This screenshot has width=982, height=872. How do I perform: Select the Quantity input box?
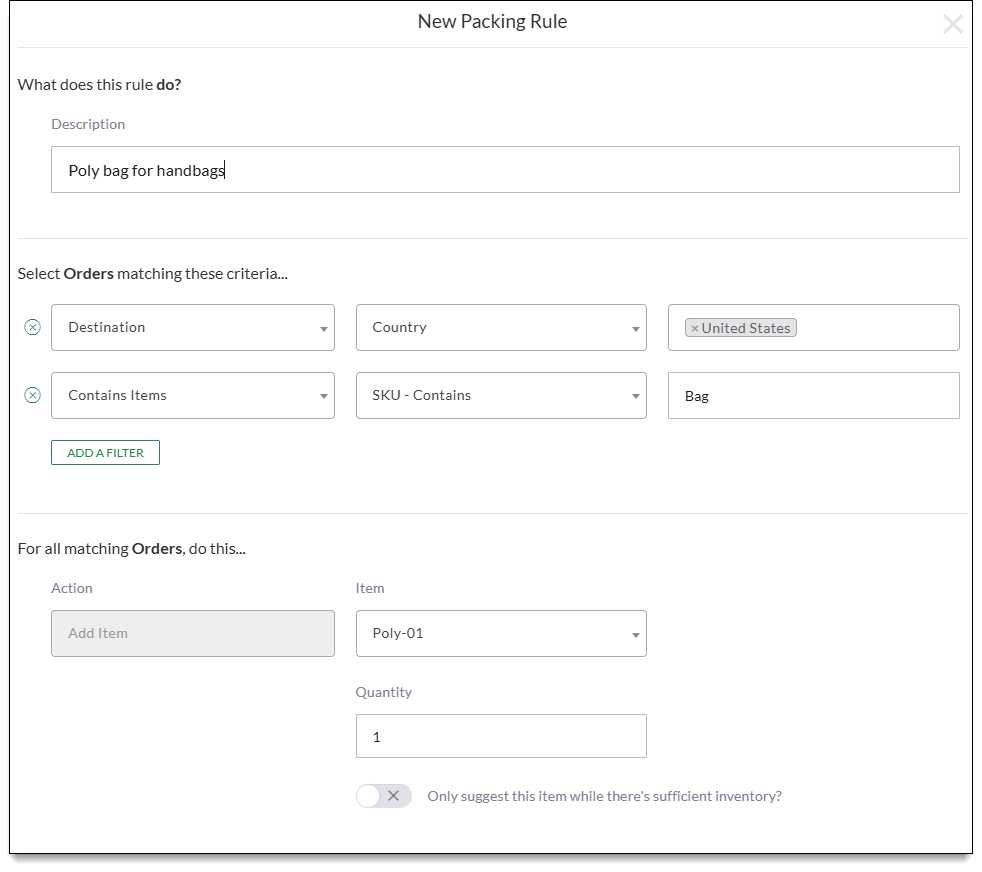500,737
